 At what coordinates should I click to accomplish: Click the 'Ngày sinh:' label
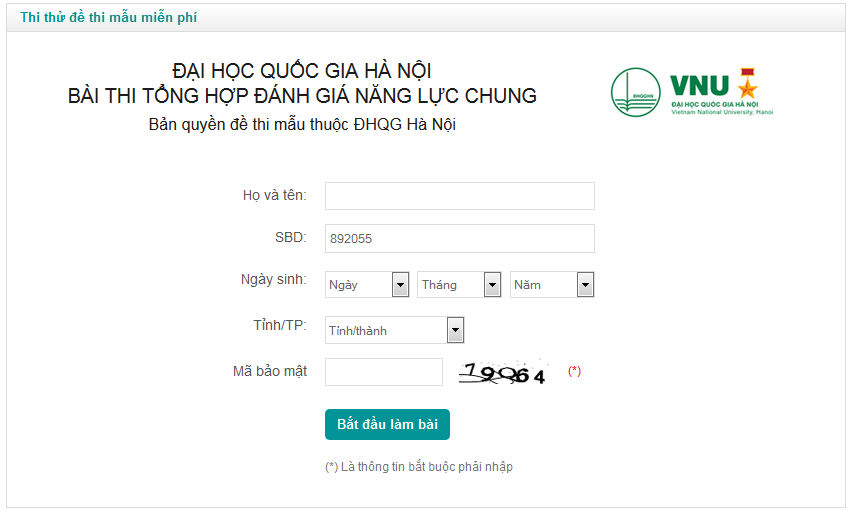tap(273, 279)
